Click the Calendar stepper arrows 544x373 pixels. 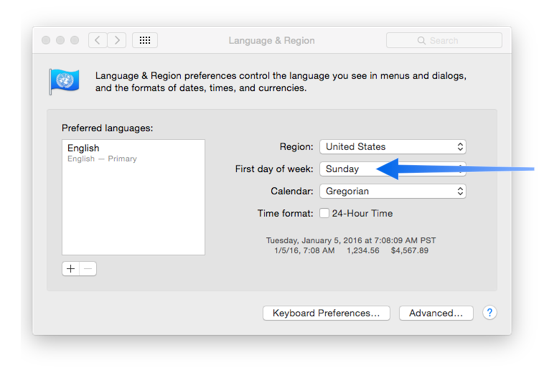(460, 191)
